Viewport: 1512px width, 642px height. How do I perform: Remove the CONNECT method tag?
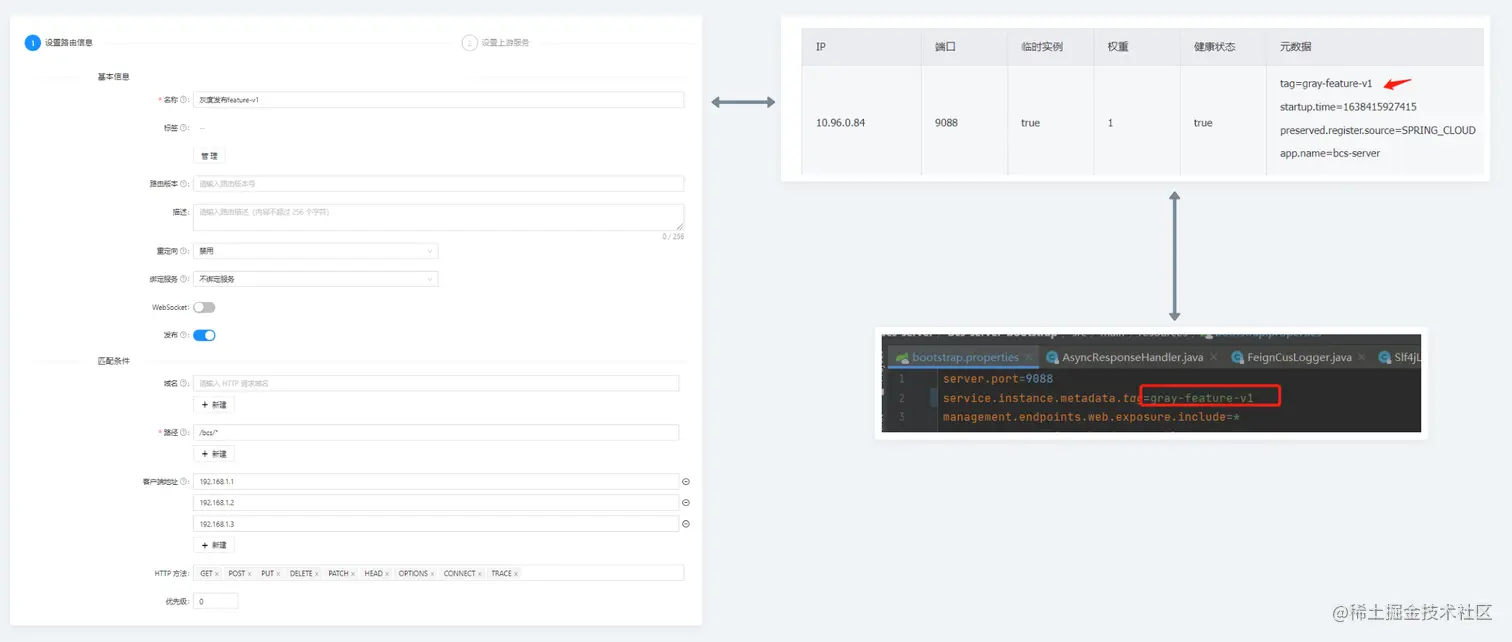(480, 573)
